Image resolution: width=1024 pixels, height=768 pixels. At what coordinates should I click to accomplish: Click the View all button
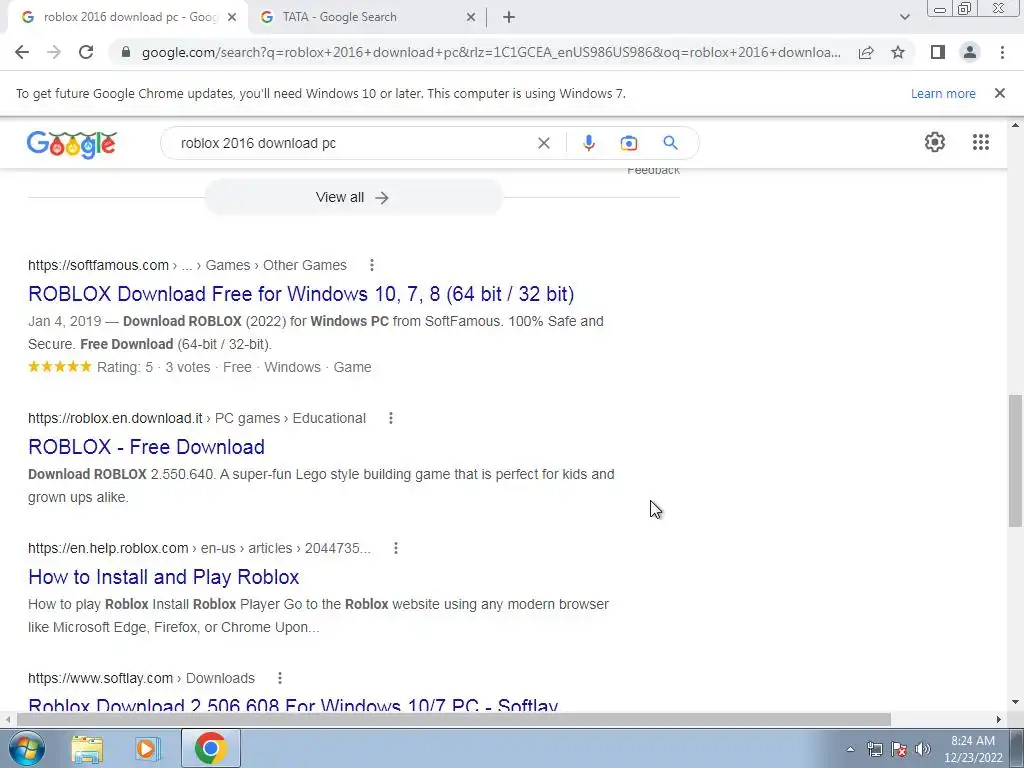click(353, 197)
